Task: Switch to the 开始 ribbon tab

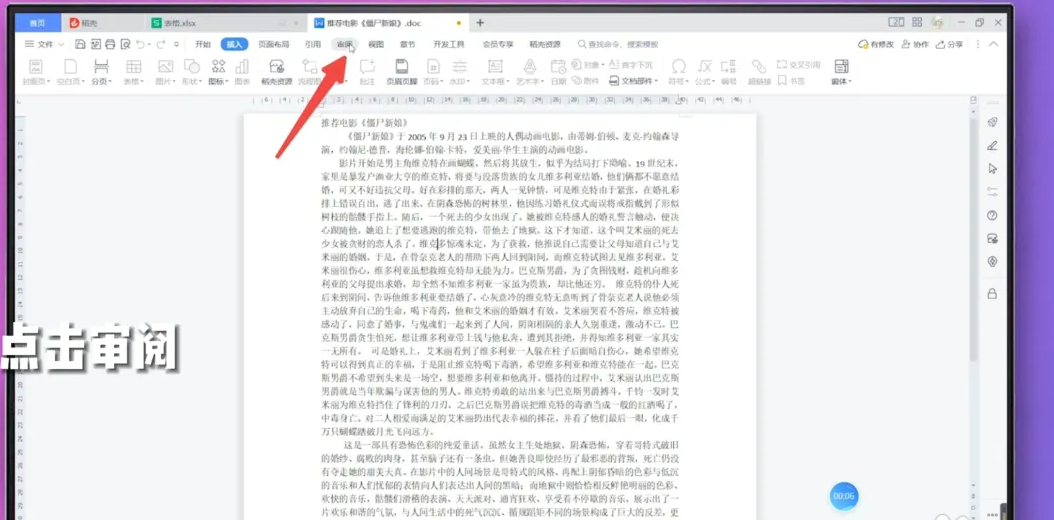Action: 203,44
